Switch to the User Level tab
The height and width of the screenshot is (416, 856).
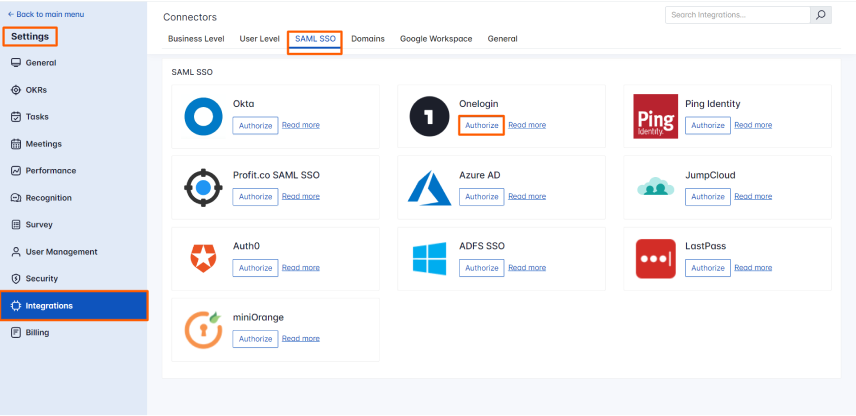(259, 39)
